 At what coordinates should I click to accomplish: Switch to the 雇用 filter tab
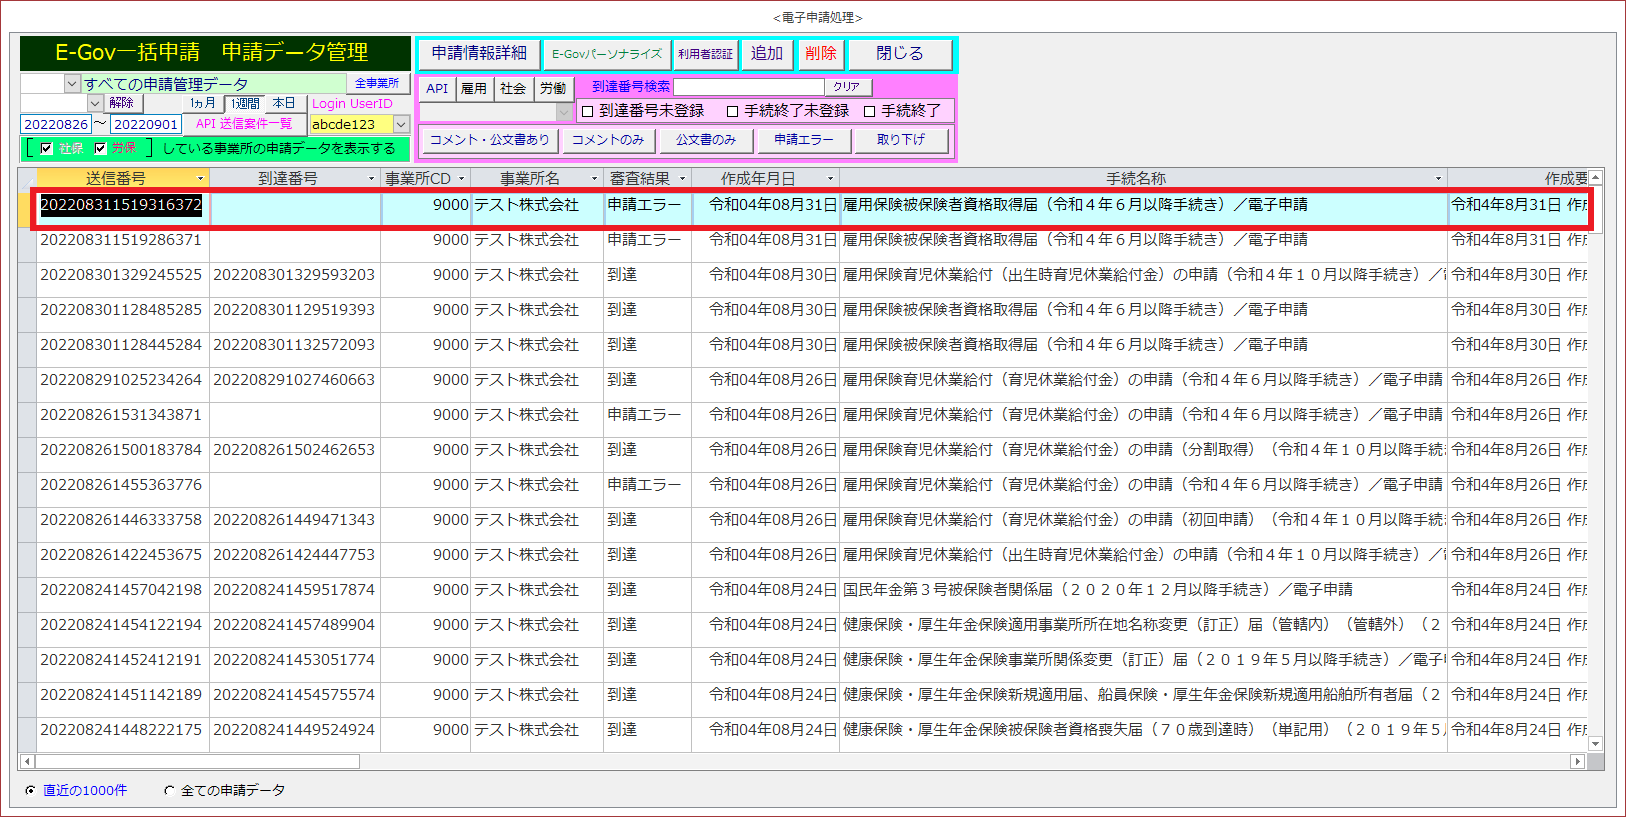pos(474,88)
